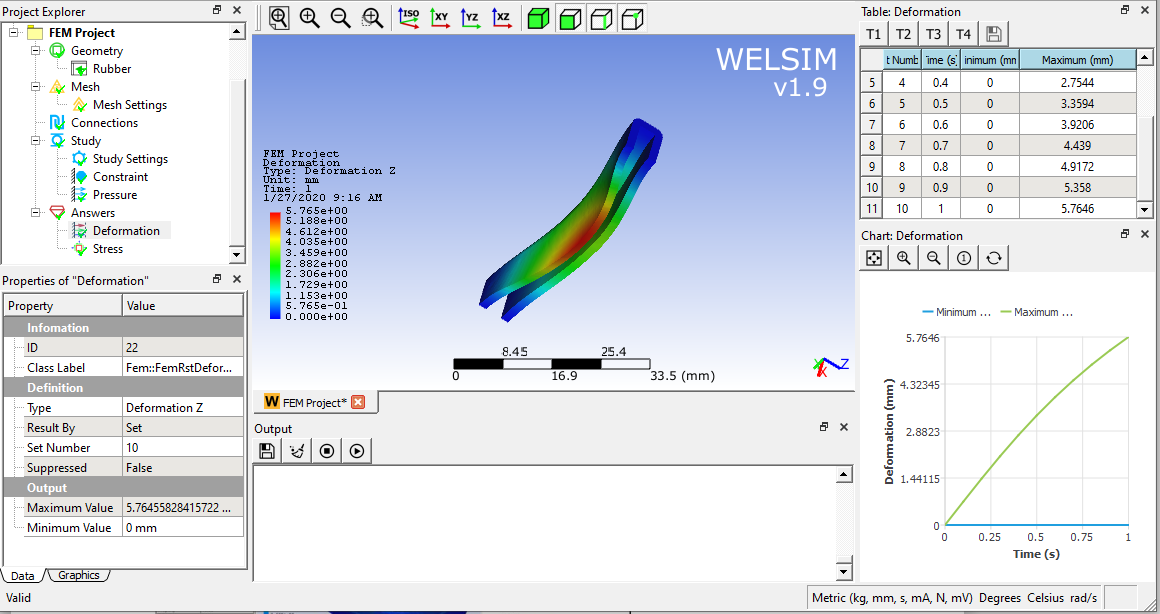Switch to table tab T3
Screen dimensions: 1160x614
(934, 34)
